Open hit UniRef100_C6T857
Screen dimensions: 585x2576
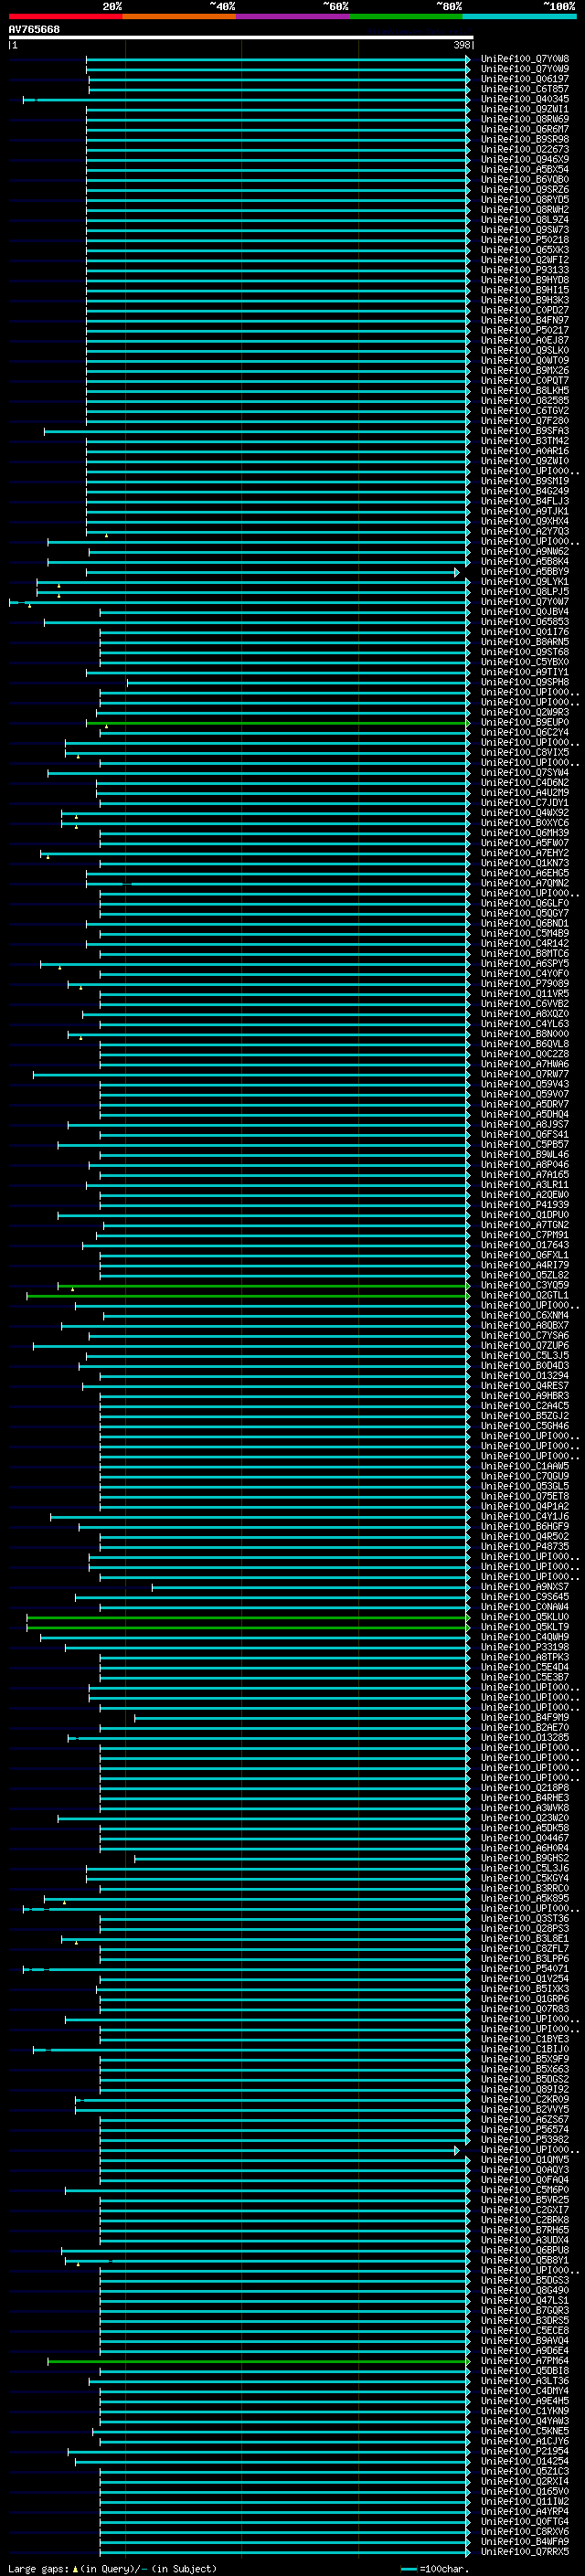[524, 89]
